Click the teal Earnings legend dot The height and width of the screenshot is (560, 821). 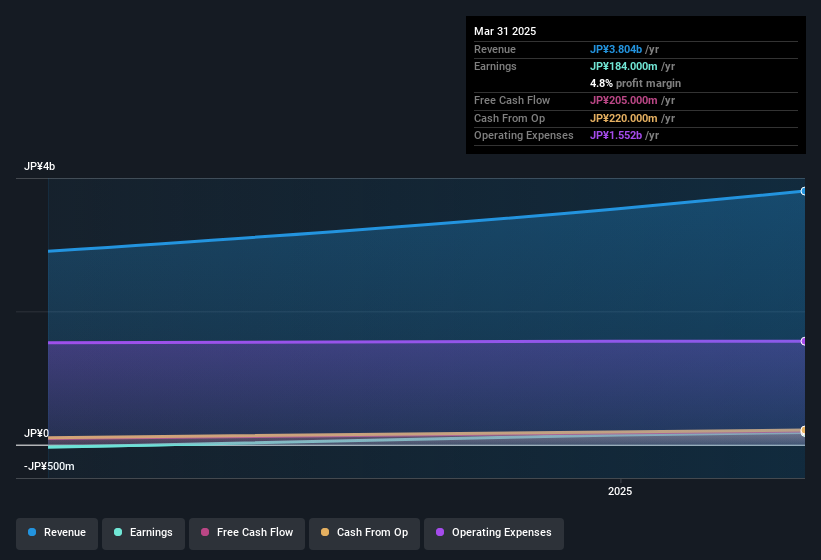118,532
